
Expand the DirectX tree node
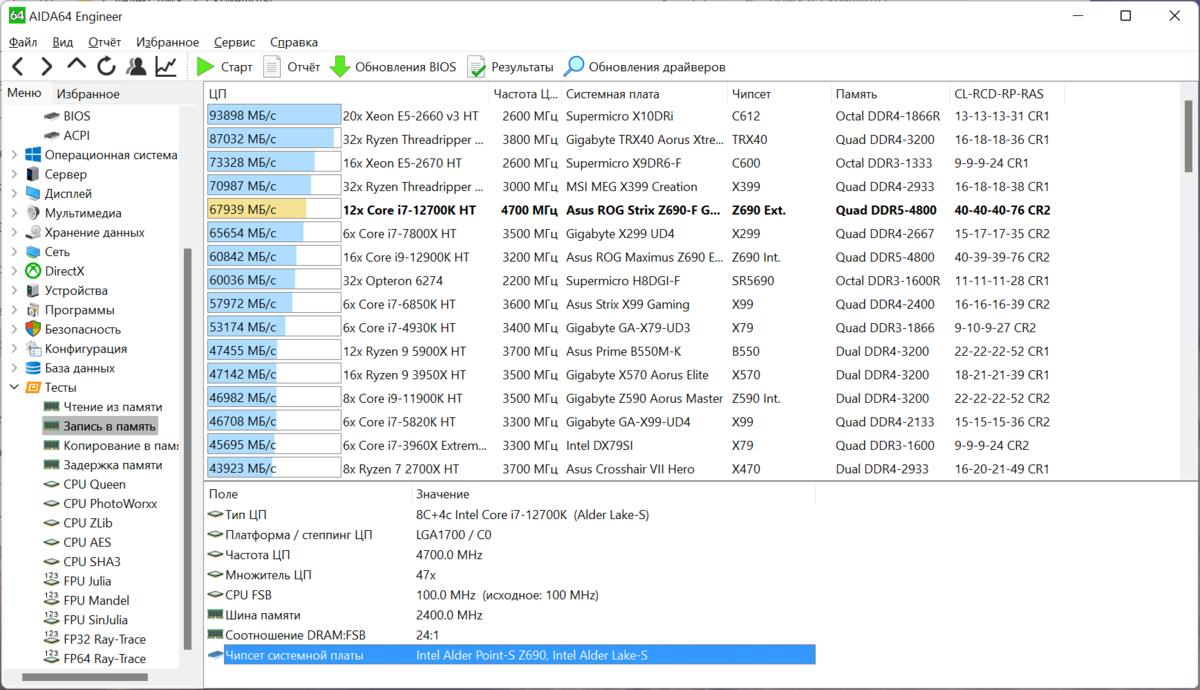(x=14, y=271)
